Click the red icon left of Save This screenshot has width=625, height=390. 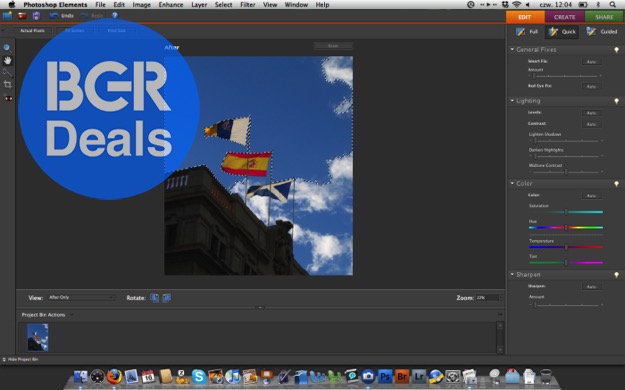pos(22,16)
